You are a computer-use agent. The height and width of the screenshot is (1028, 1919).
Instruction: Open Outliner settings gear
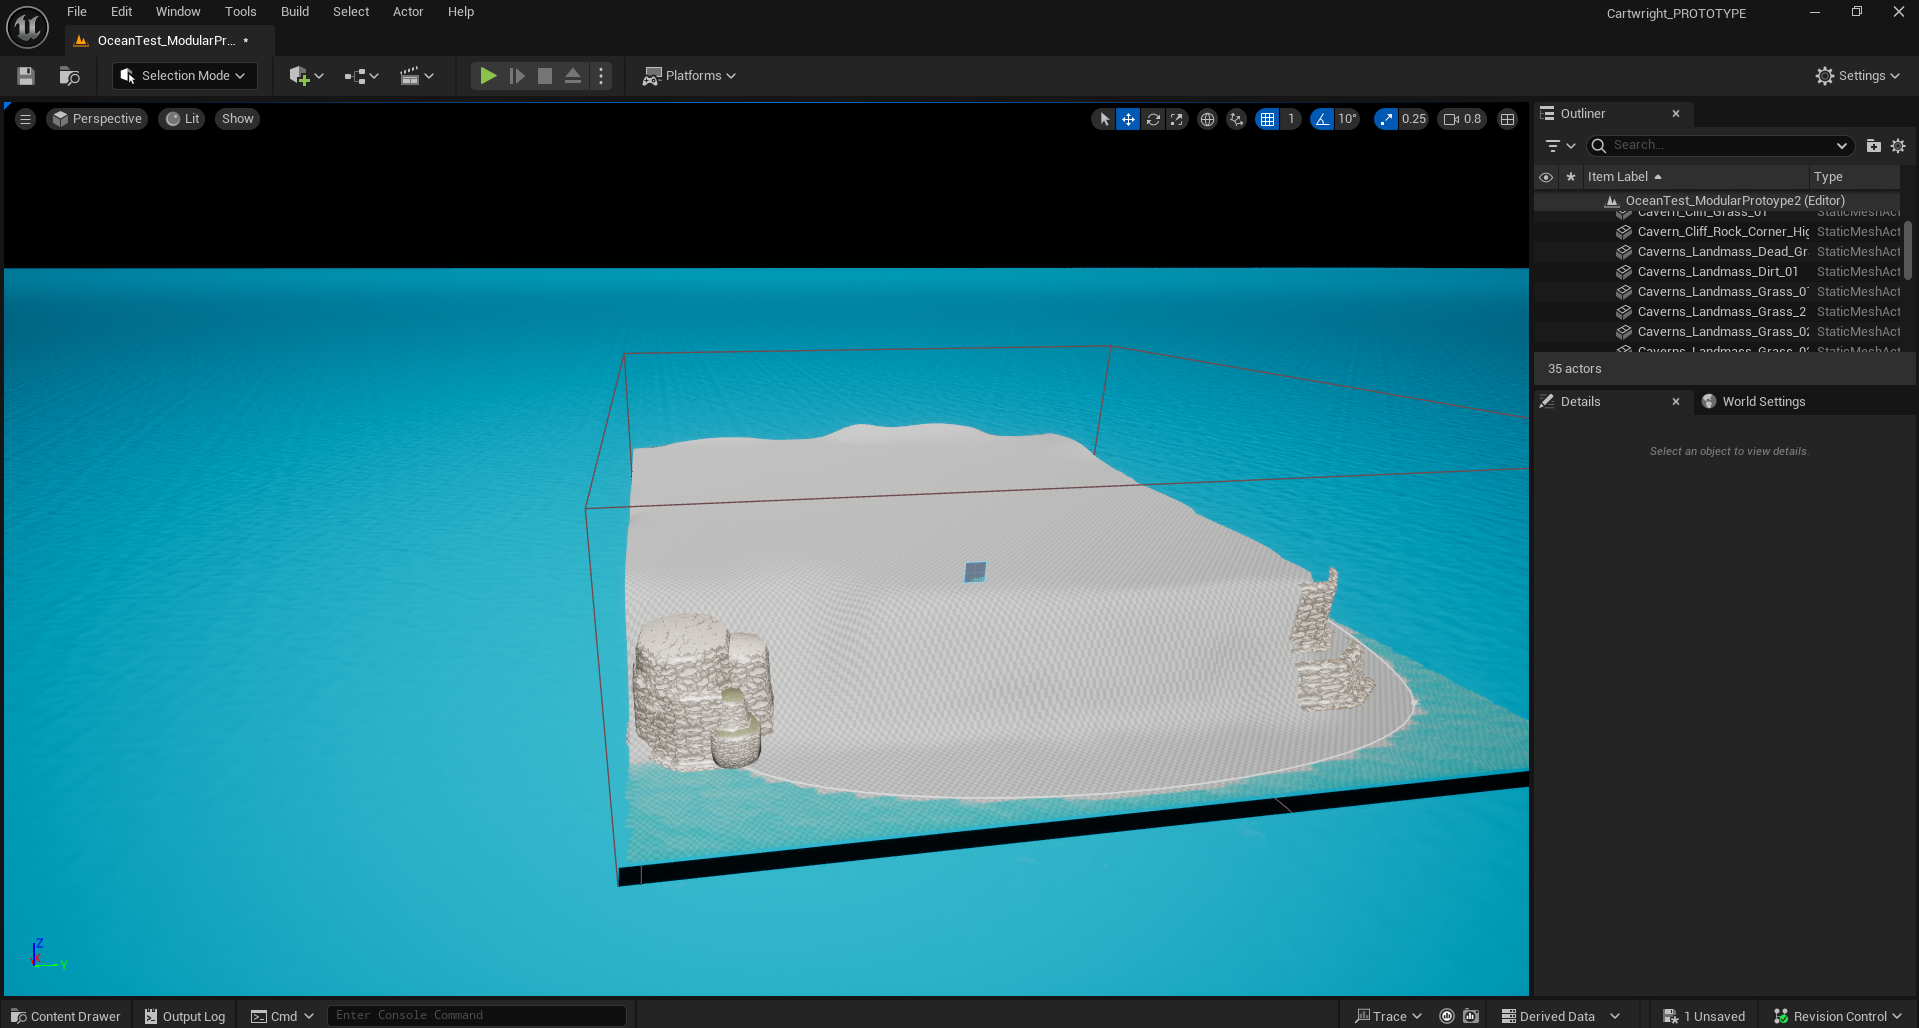coord(1898,146)
